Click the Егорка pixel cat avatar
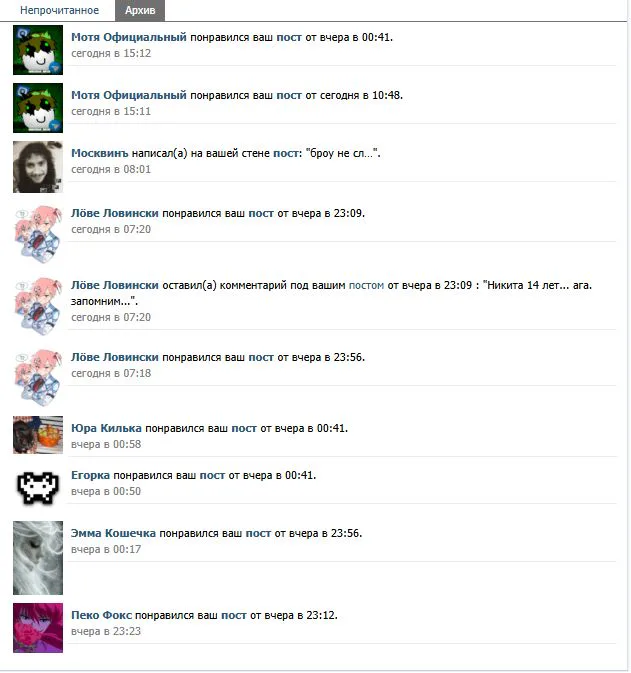631x673 pixels. coord(38,488)
